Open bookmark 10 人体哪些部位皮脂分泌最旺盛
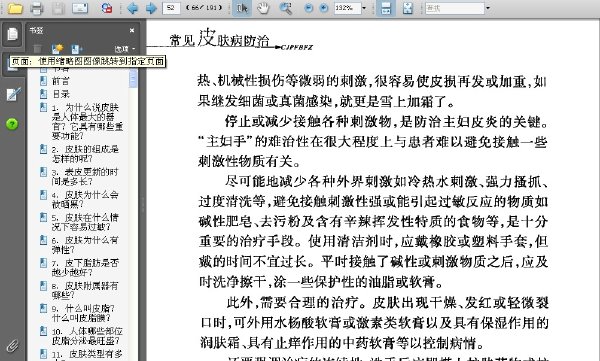The width and height of the screenshot is (600, 361). pos(87,336)
